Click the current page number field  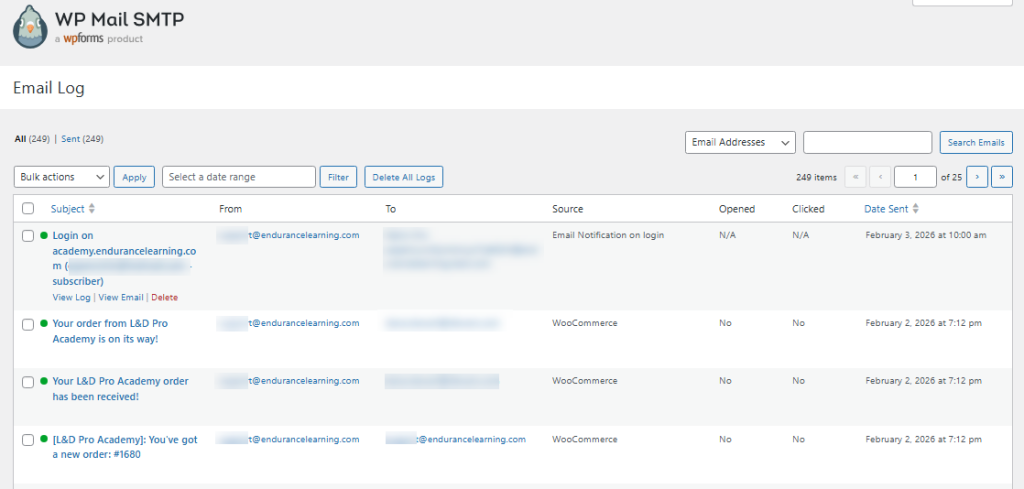[915, 177]
